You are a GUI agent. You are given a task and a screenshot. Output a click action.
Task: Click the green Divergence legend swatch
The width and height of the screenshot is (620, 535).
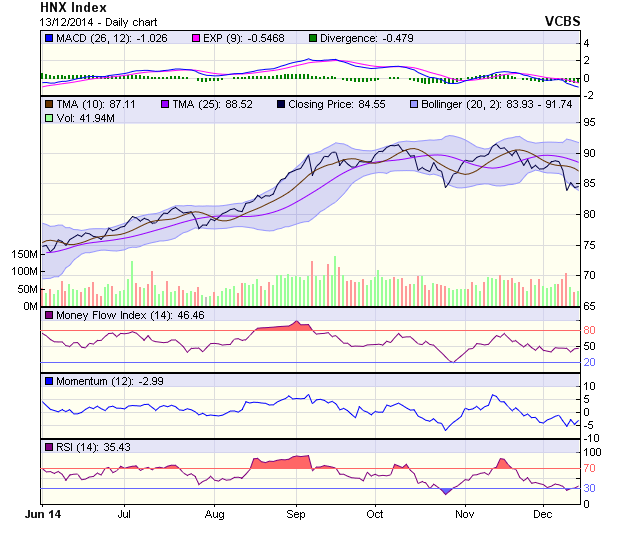312,38
